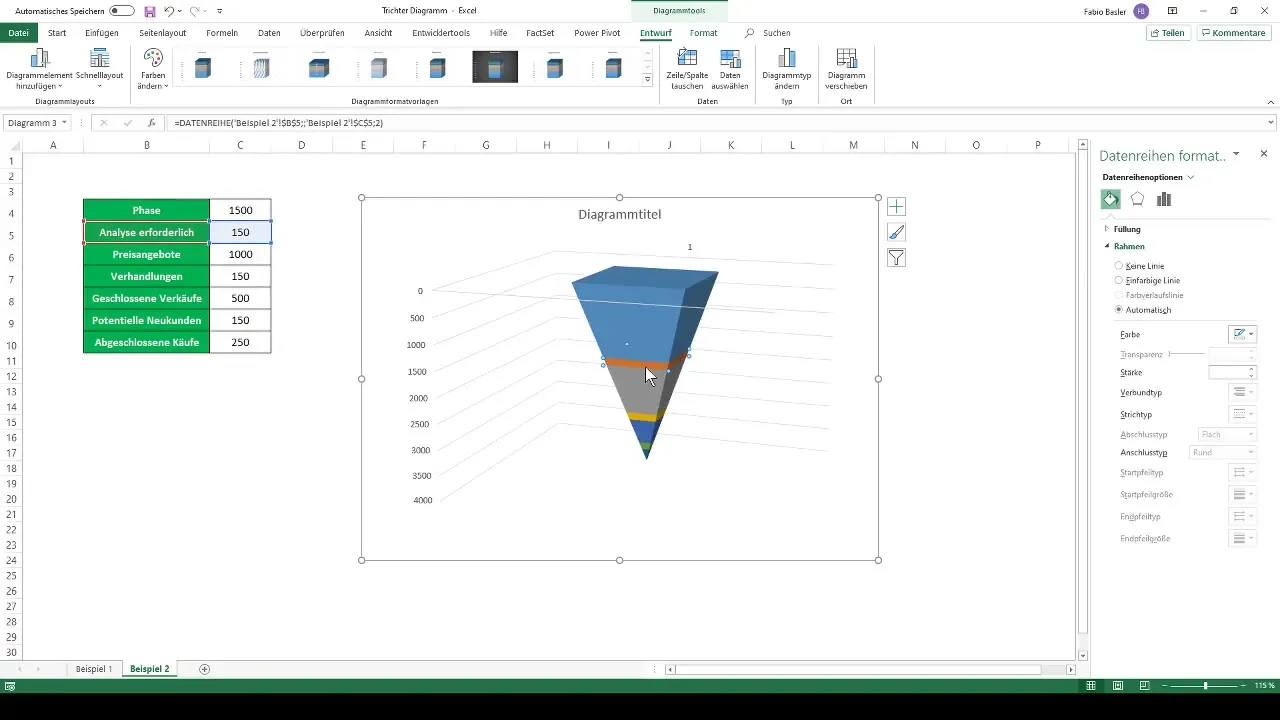
Task: Open the Formeln ribbon tab
Action: pos(222,33)
